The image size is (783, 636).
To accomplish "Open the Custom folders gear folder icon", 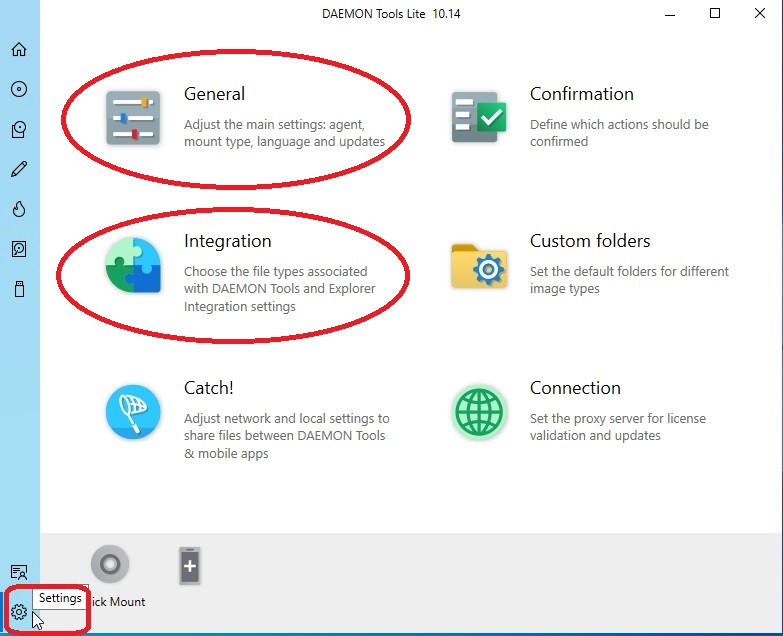I will [x=479, y=266].
